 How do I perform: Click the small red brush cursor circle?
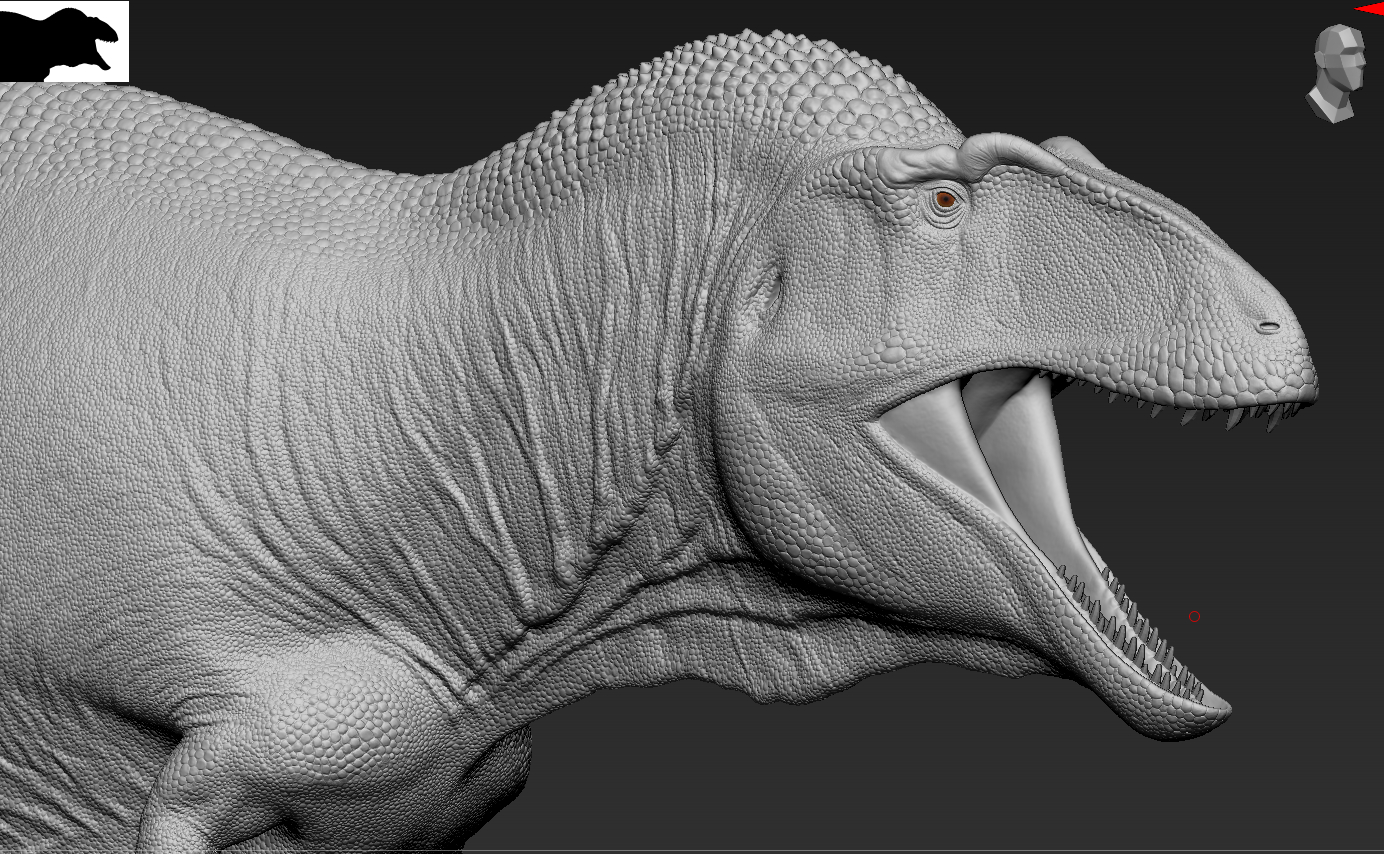pos(1194,617)
